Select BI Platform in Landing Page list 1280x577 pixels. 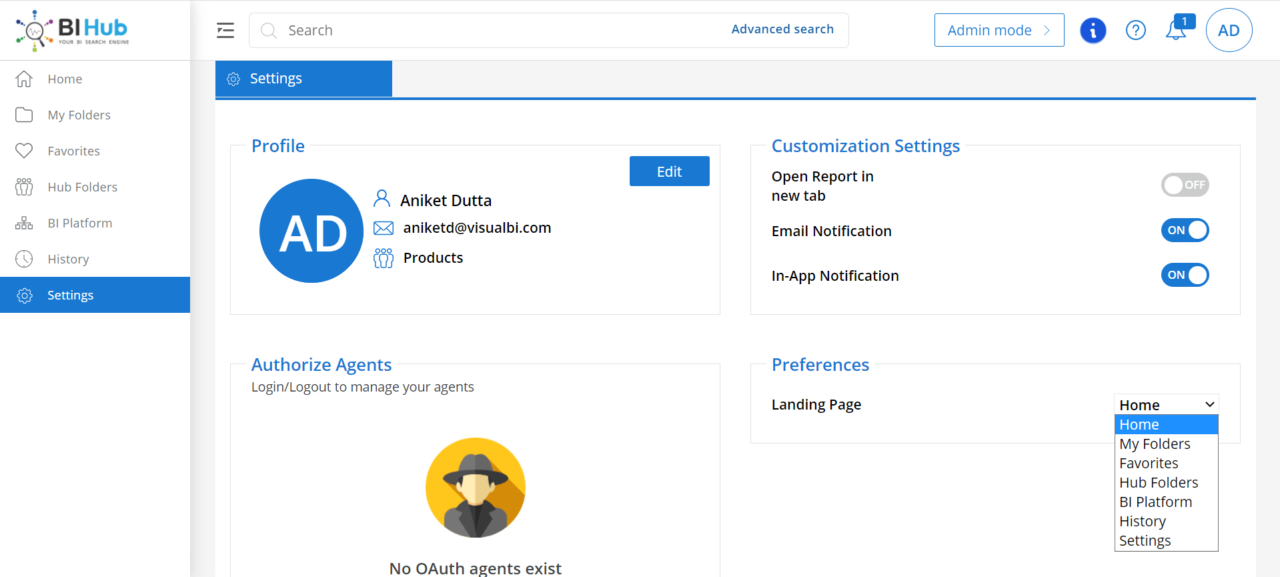pyautogui.click(x=1167, y=502)
